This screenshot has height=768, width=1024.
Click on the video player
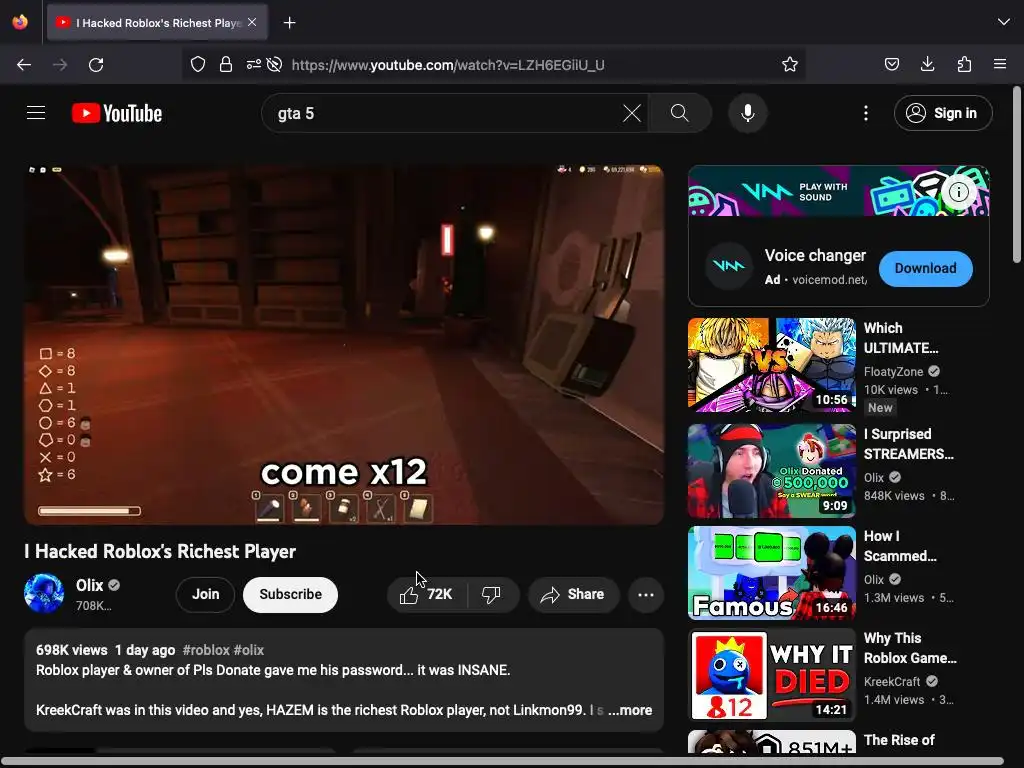(344, 345)
